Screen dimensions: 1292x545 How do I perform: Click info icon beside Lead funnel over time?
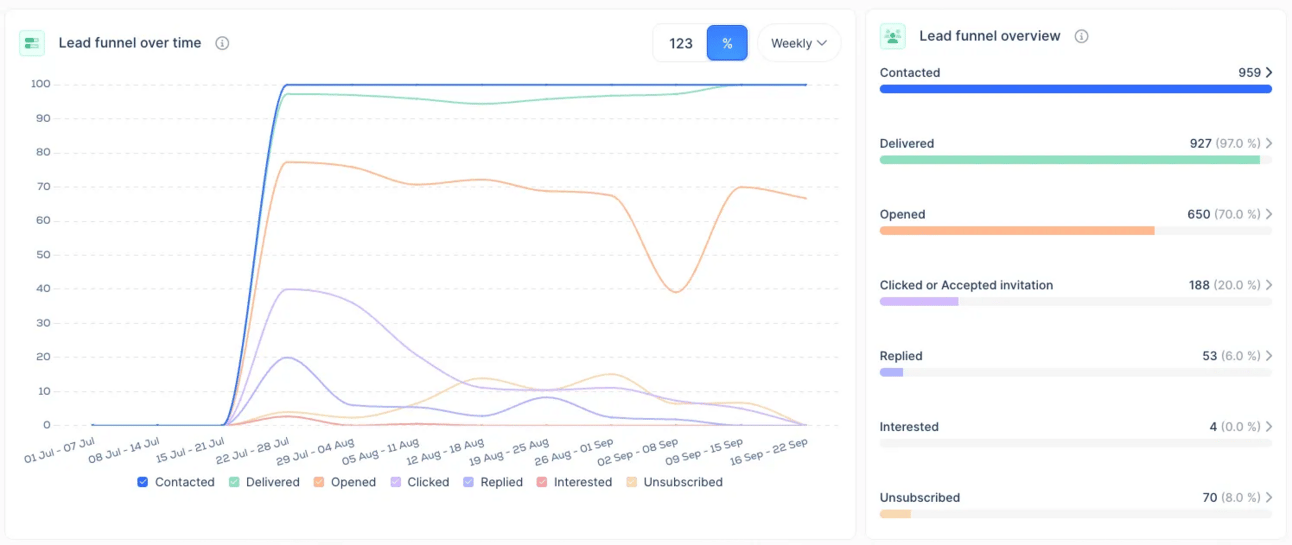click(222, 43)
